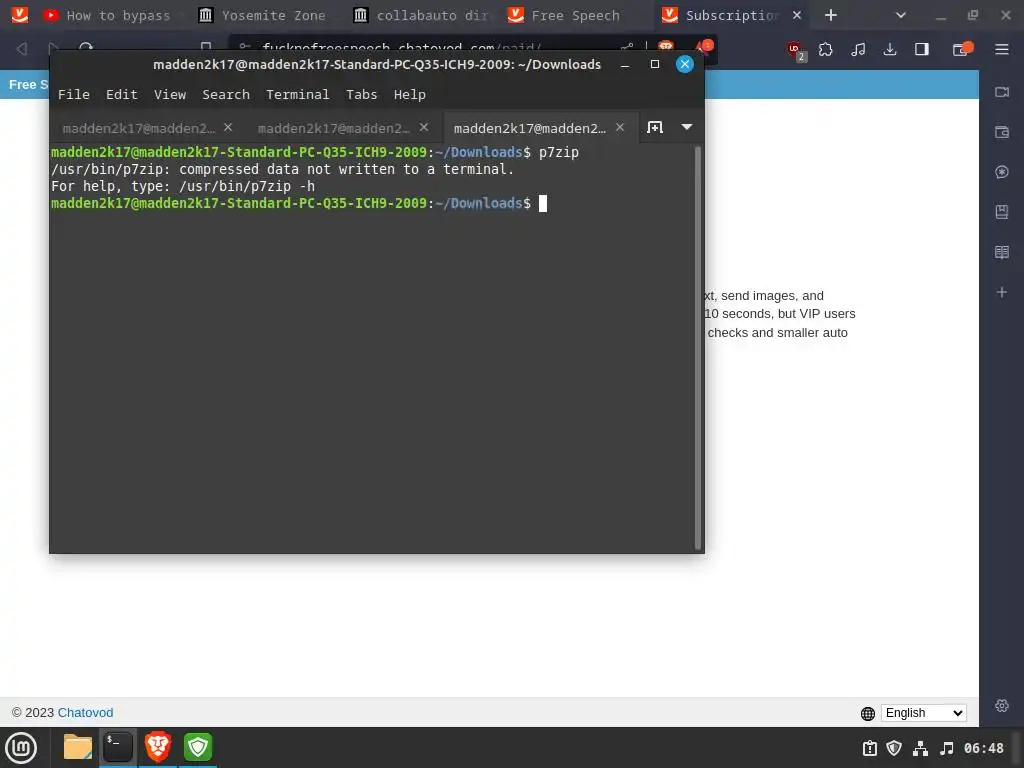1024x768 pixels.
Task: Open Brave Talk camera icon in sidebar
Action: tap(1002, 92)
